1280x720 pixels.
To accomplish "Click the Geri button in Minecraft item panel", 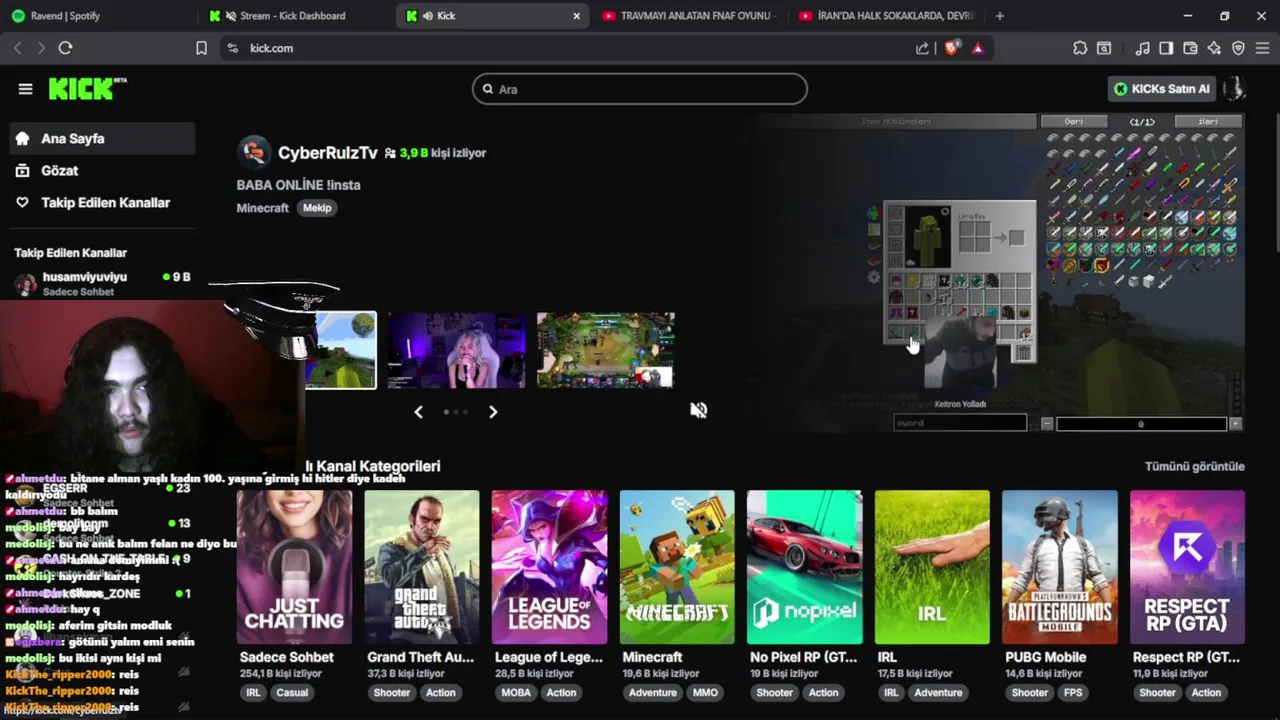I will pyautogui.click(x=1074, y=121).
